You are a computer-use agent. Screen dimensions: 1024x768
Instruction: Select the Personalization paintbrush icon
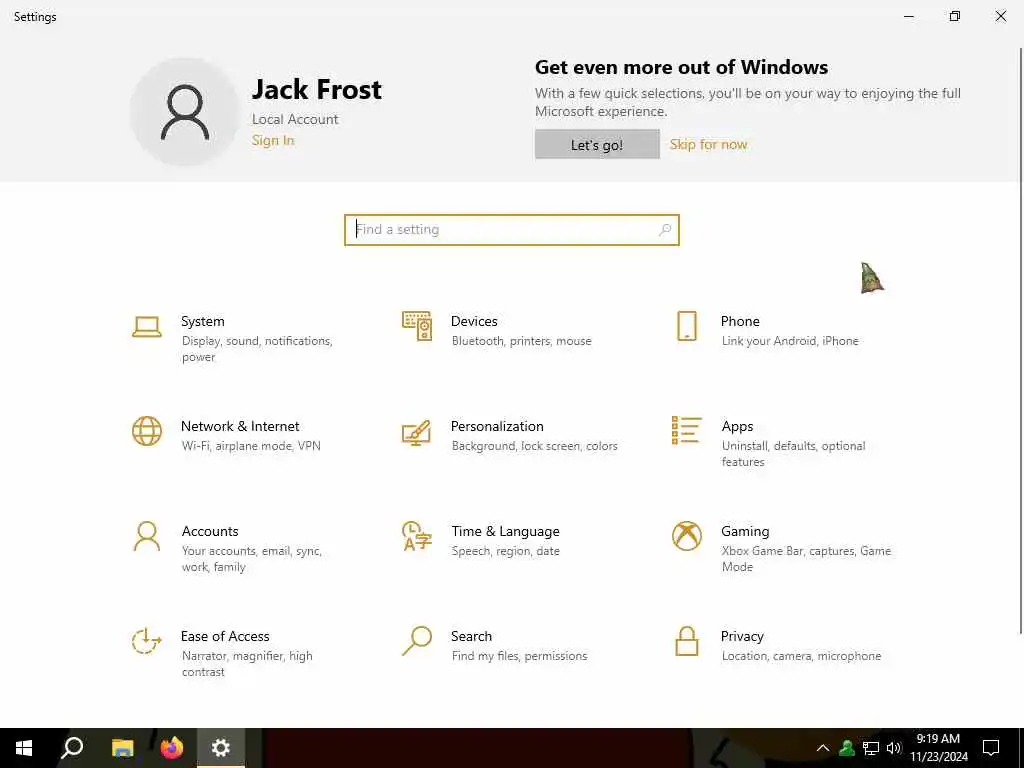(x=417, y=432)
